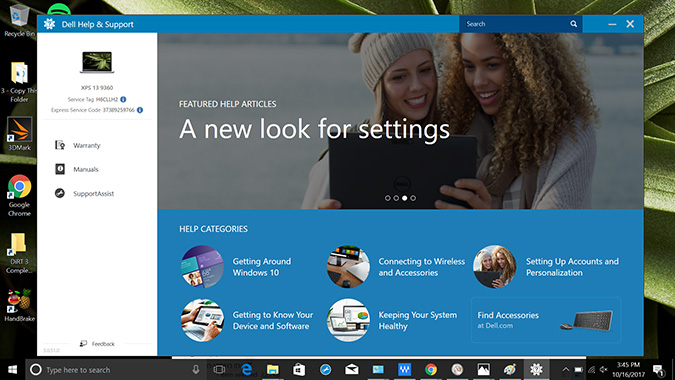The image size is (675, 380).
Task: Open the Windows Start menu
Action: [x=12, y=370]
